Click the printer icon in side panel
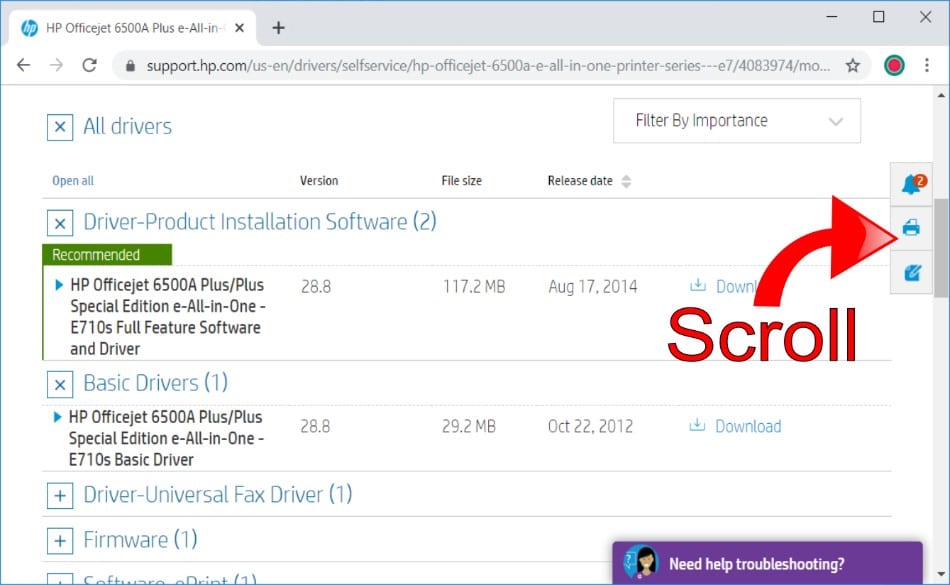The height and width of the screenshot is (585, 950). point(911,228)
